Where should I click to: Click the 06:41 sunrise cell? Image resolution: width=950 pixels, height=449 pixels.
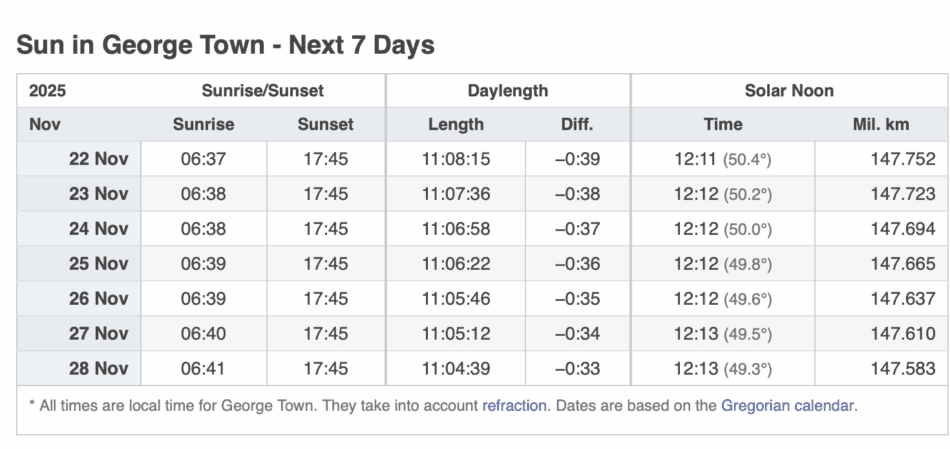point(203,369)
